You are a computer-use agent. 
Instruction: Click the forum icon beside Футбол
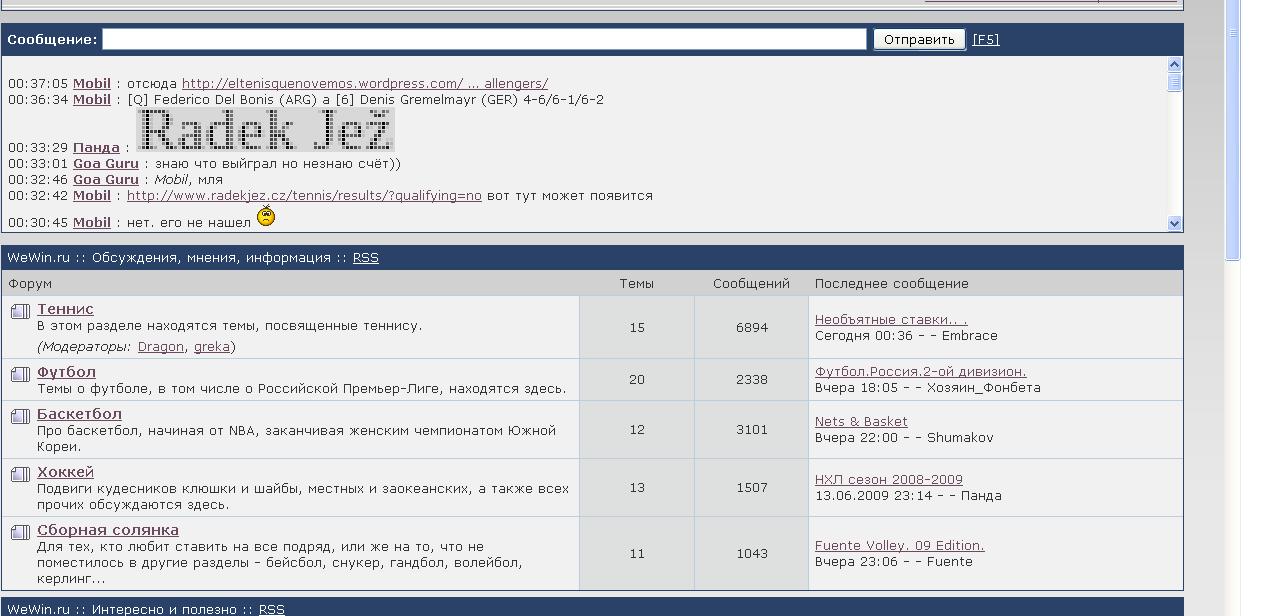point(20,374)
